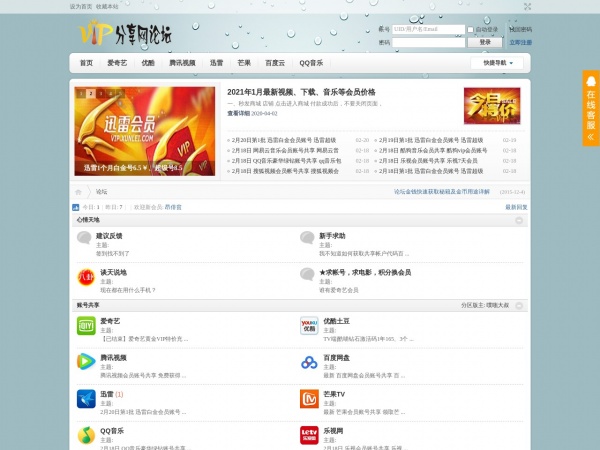Collapse the 账号共享 section
The image size is (600, 450).
[x=519, y=305]
